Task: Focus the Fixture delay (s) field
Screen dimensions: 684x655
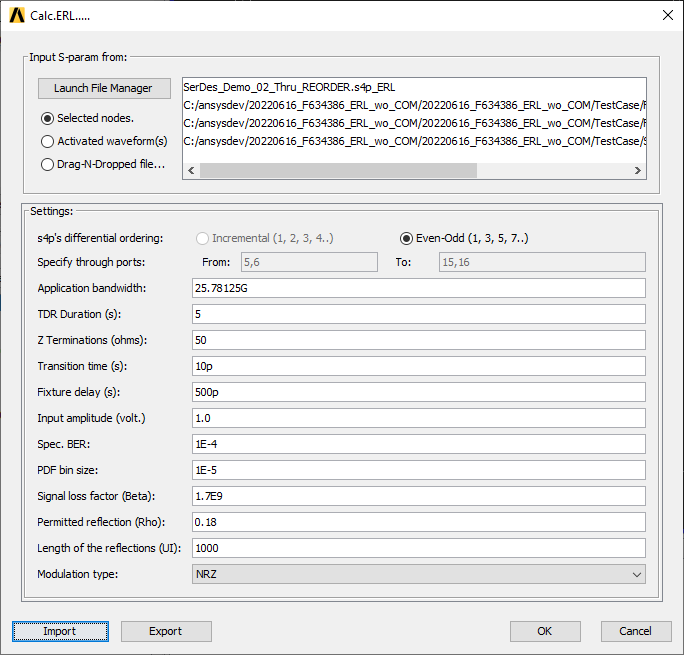Action: click(x=419, y=392)
